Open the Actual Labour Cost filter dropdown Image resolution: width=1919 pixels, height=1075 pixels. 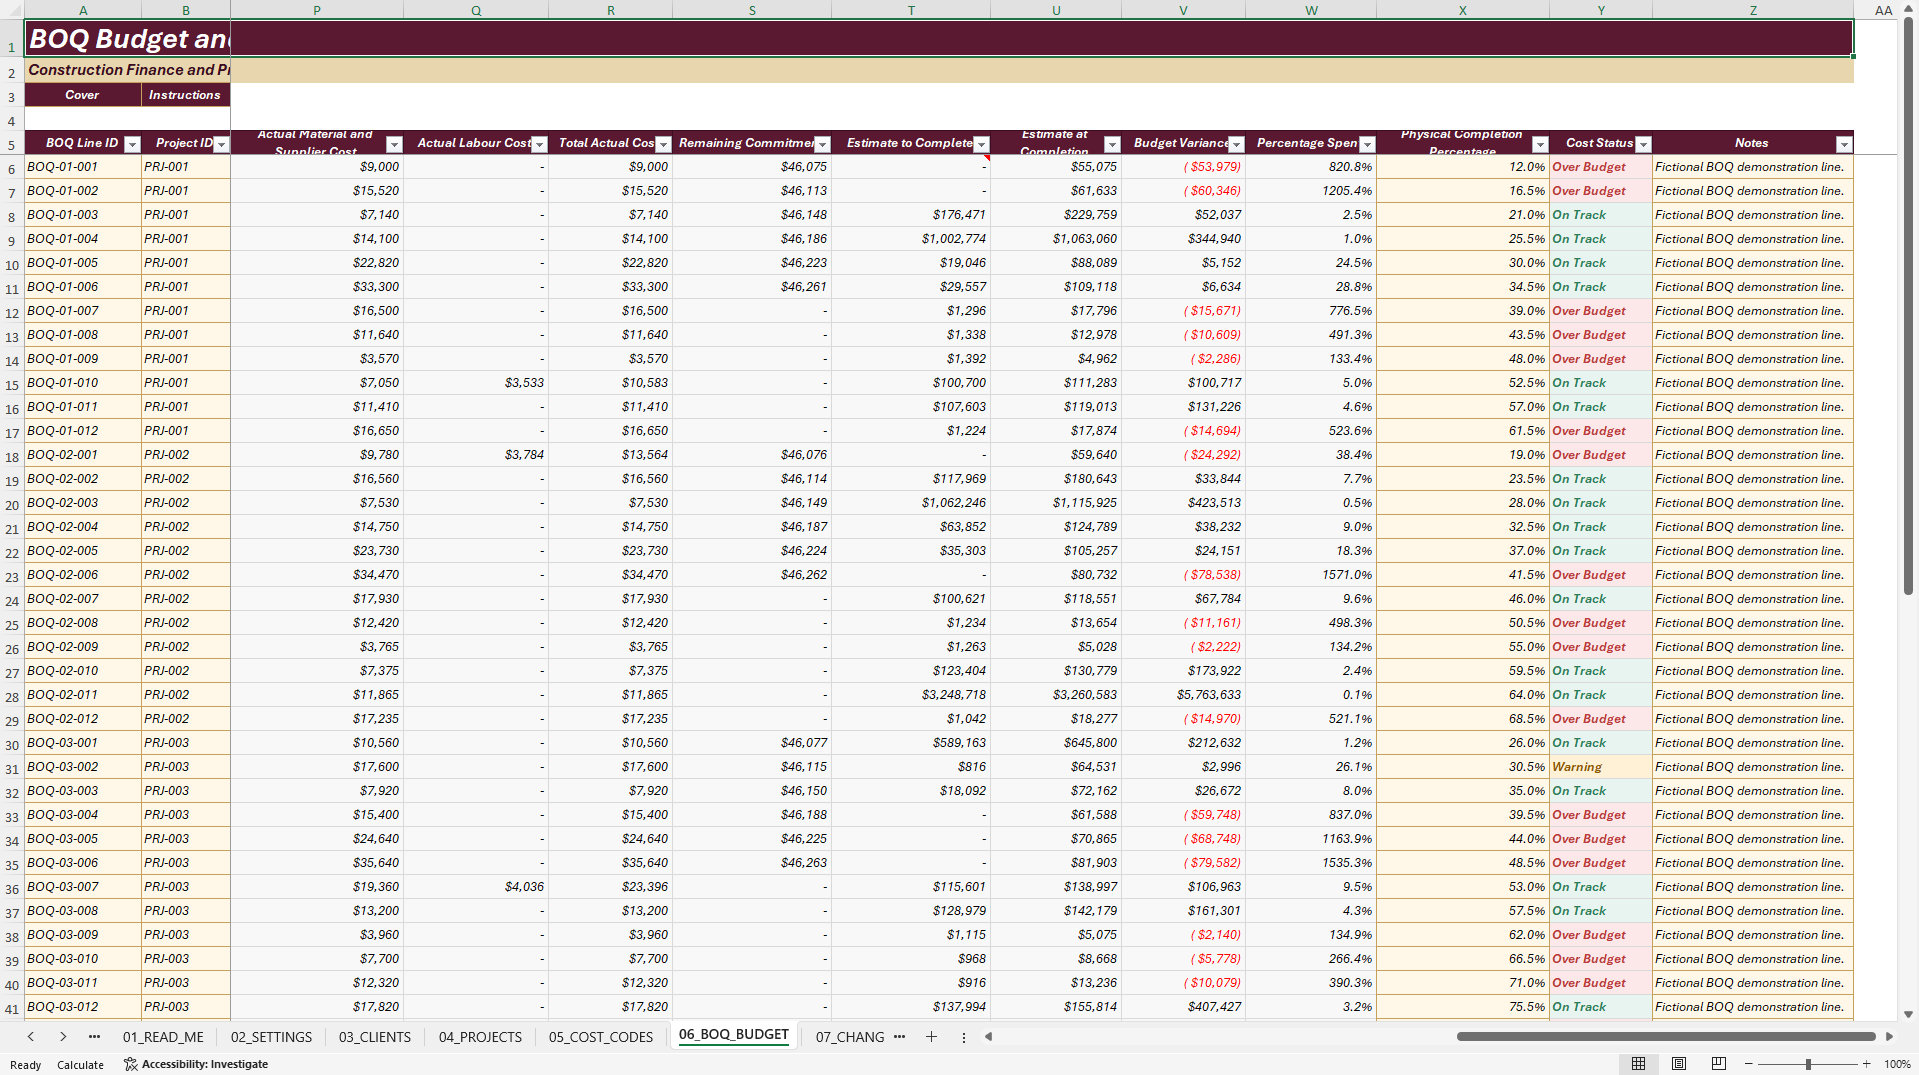pos(539,144)
